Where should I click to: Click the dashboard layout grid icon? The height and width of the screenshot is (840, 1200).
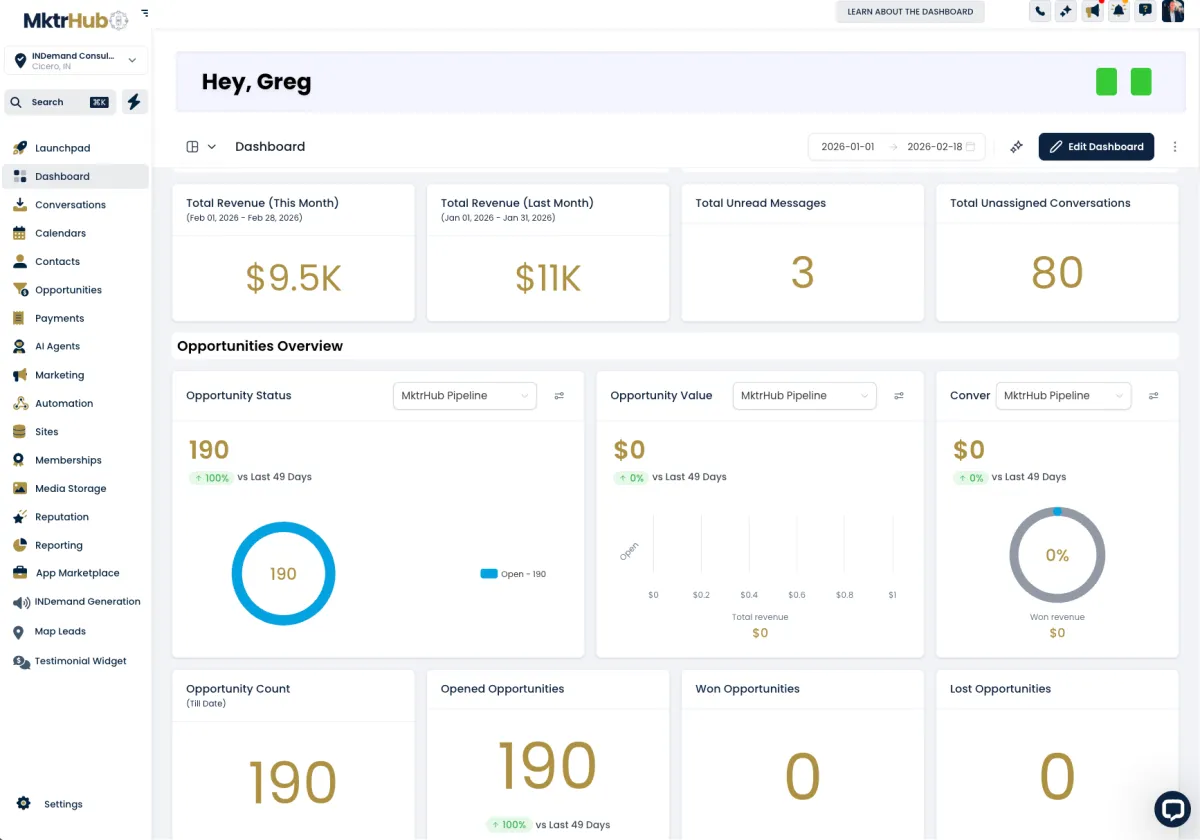coord(193,147)
